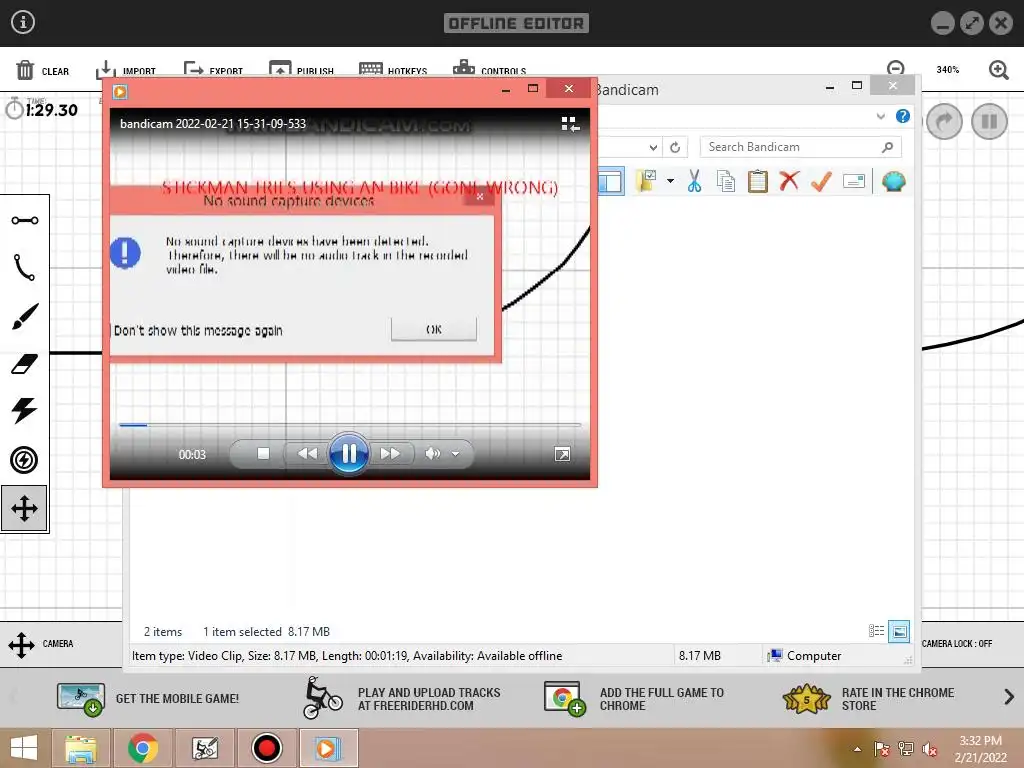The height and width of the screenshot is (768, 1024).
Task: Go to next promo with right arrow
Action: pyautogui.click(x=1009, y=697)
